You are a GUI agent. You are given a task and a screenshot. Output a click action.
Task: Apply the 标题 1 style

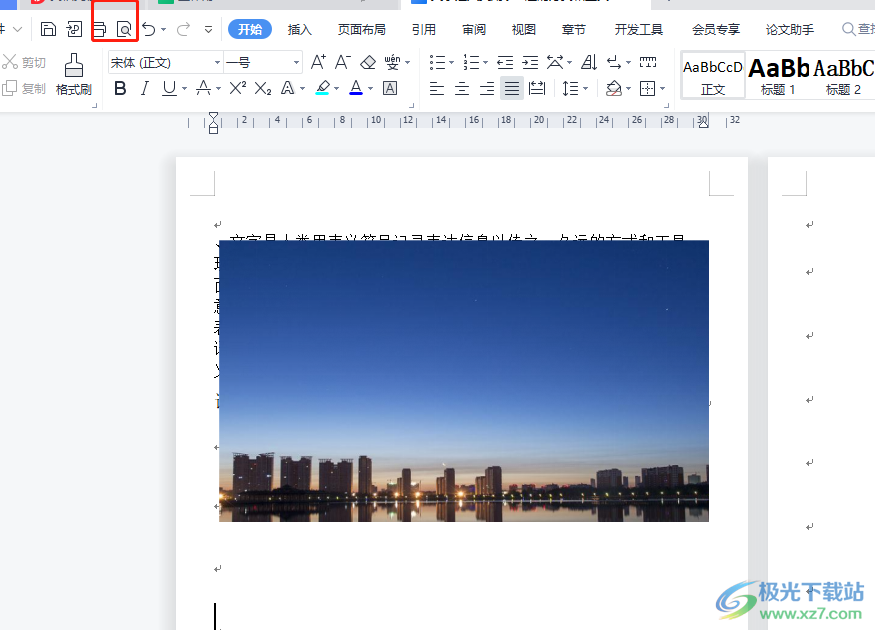pos(778,75)
